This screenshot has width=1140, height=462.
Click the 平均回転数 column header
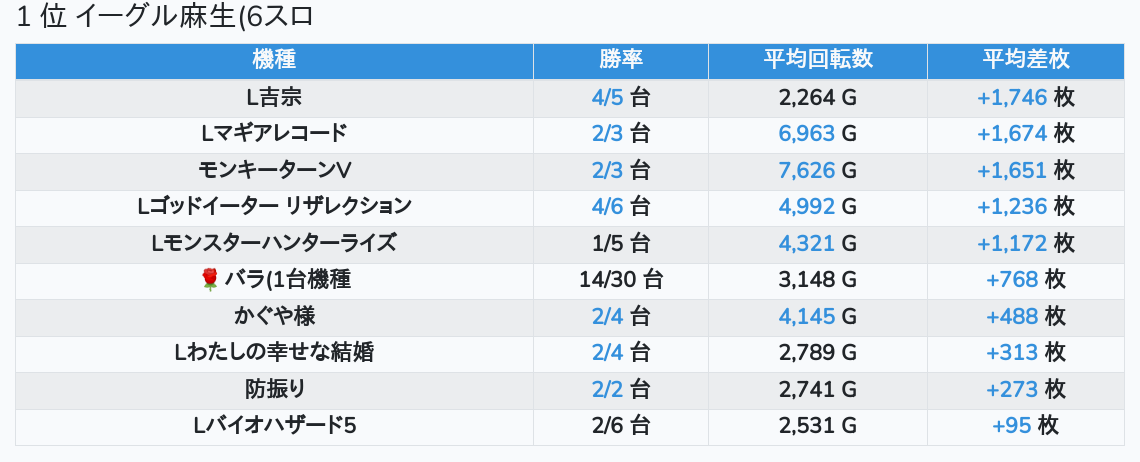[x=818, y=60]
